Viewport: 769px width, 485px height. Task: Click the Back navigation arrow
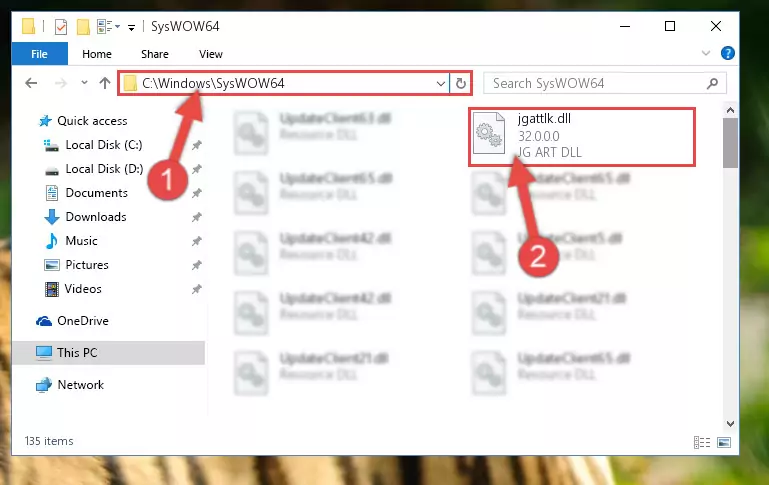pyautogui.click(x=31, y=83)
